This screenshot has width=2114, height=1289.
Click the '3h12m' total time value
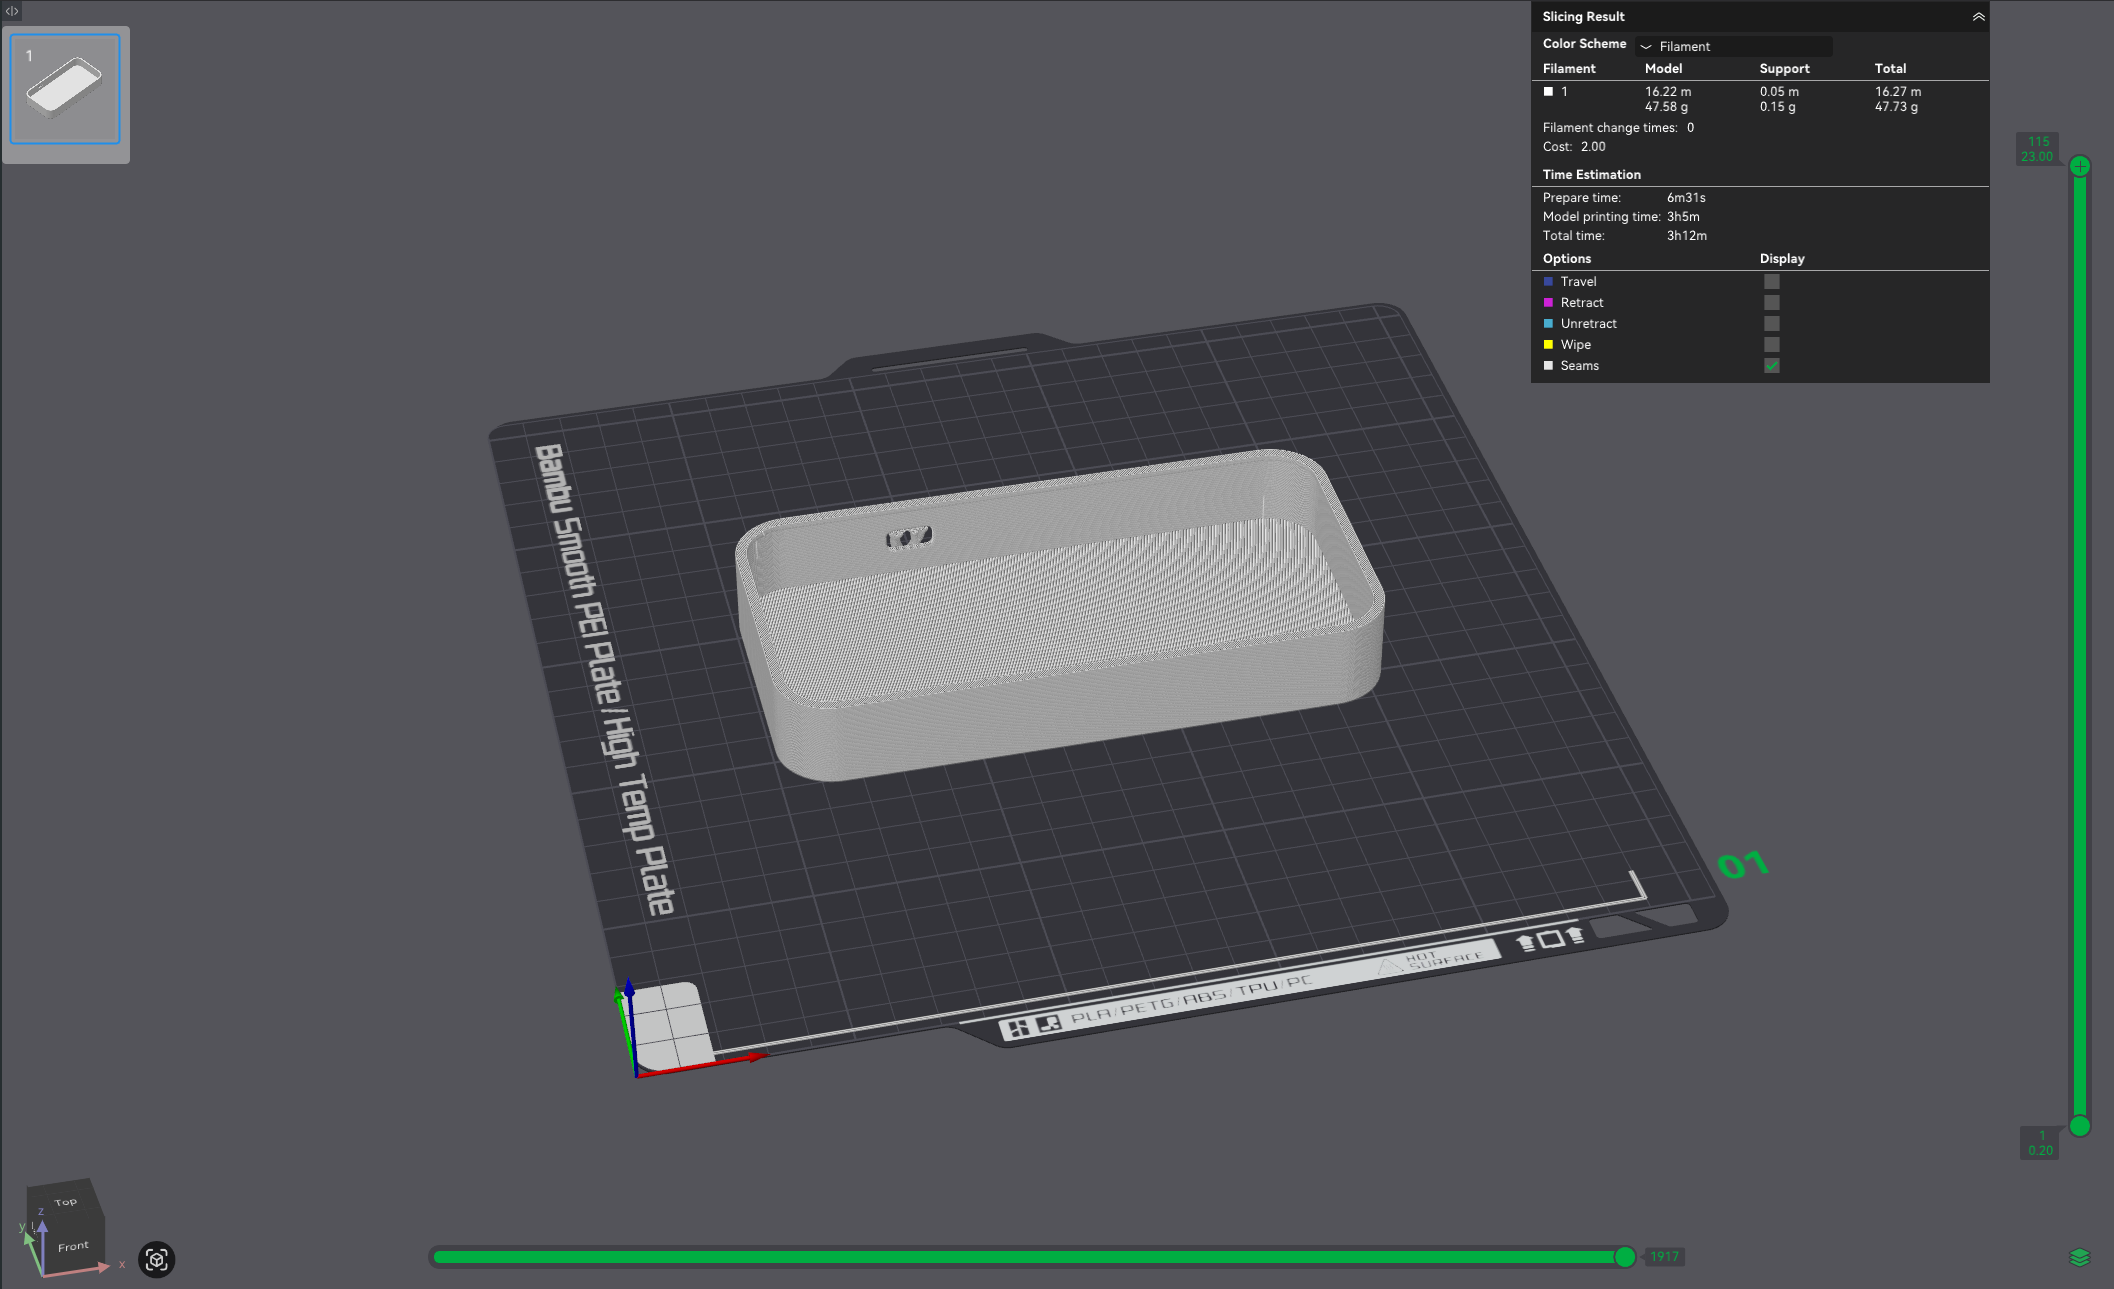tap(1686, 236)
